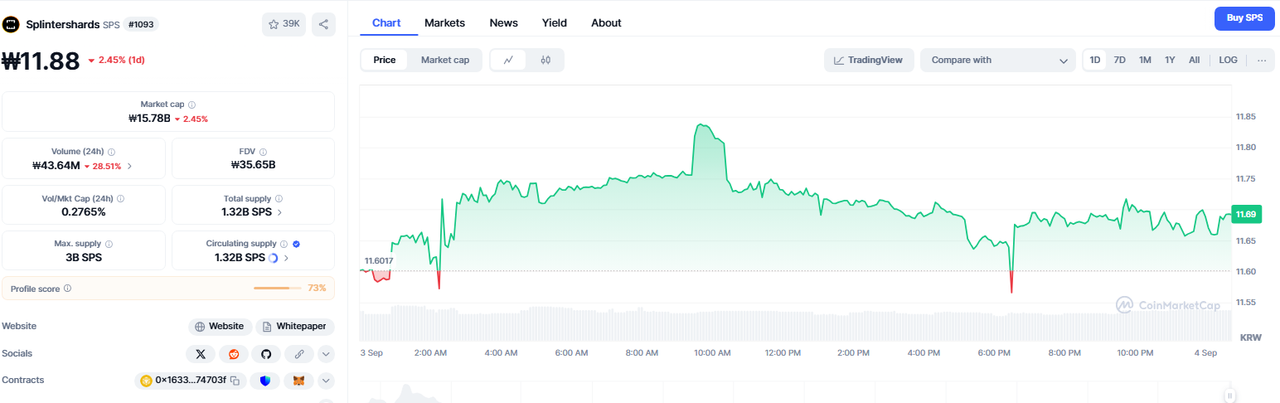Open the Yield tab
The image size is (1280, 403).
point(554,22)
